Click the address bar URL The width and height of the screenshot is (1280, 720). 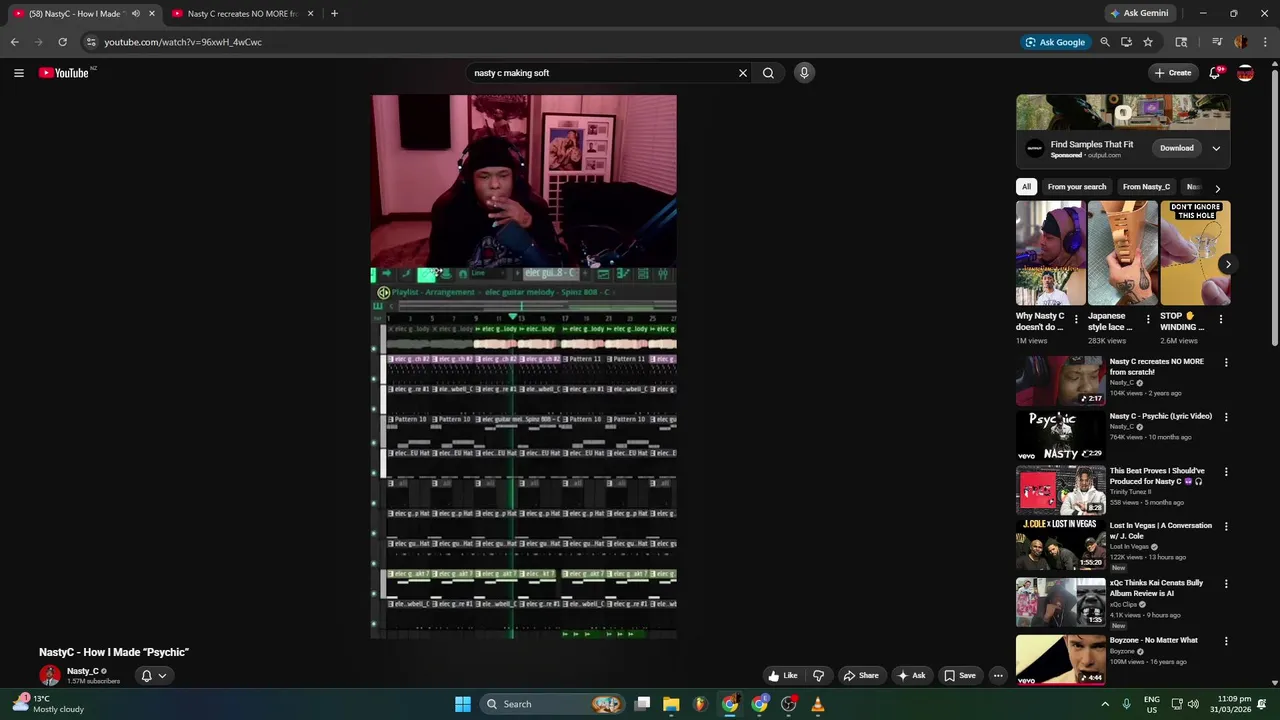(183, 42)
